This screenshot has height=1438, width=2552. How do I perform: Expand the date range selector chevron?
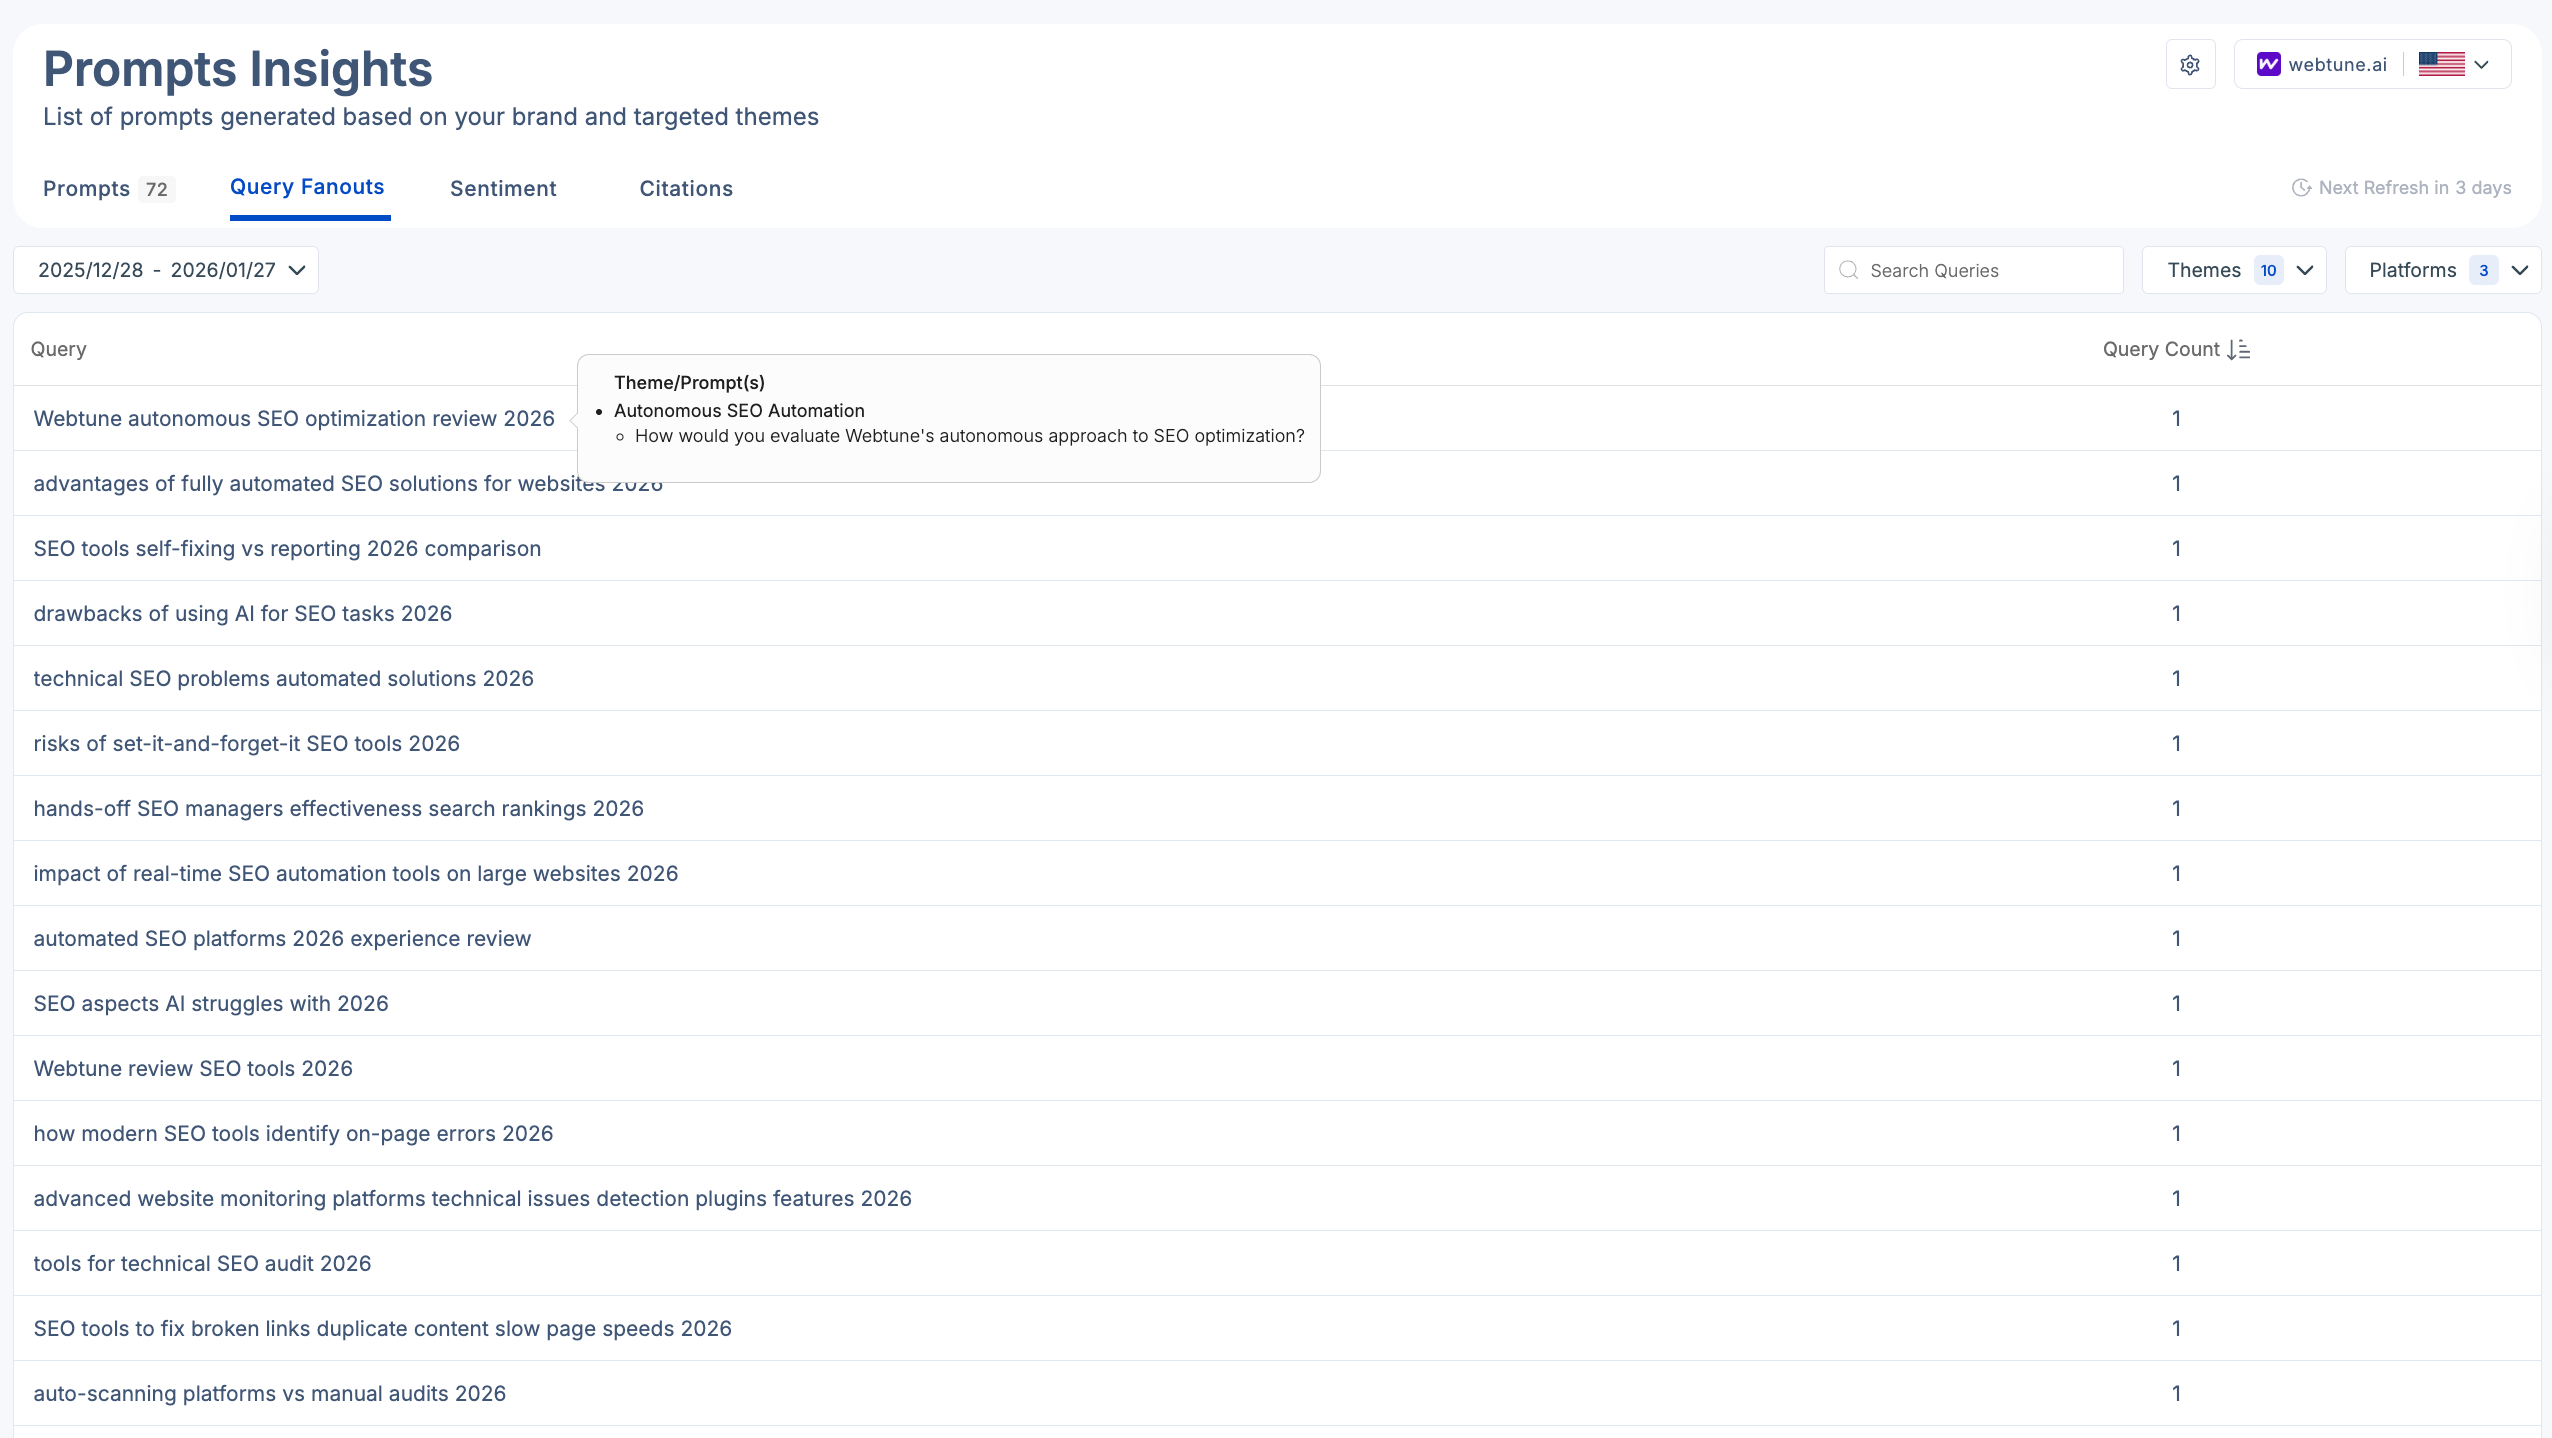296,270
